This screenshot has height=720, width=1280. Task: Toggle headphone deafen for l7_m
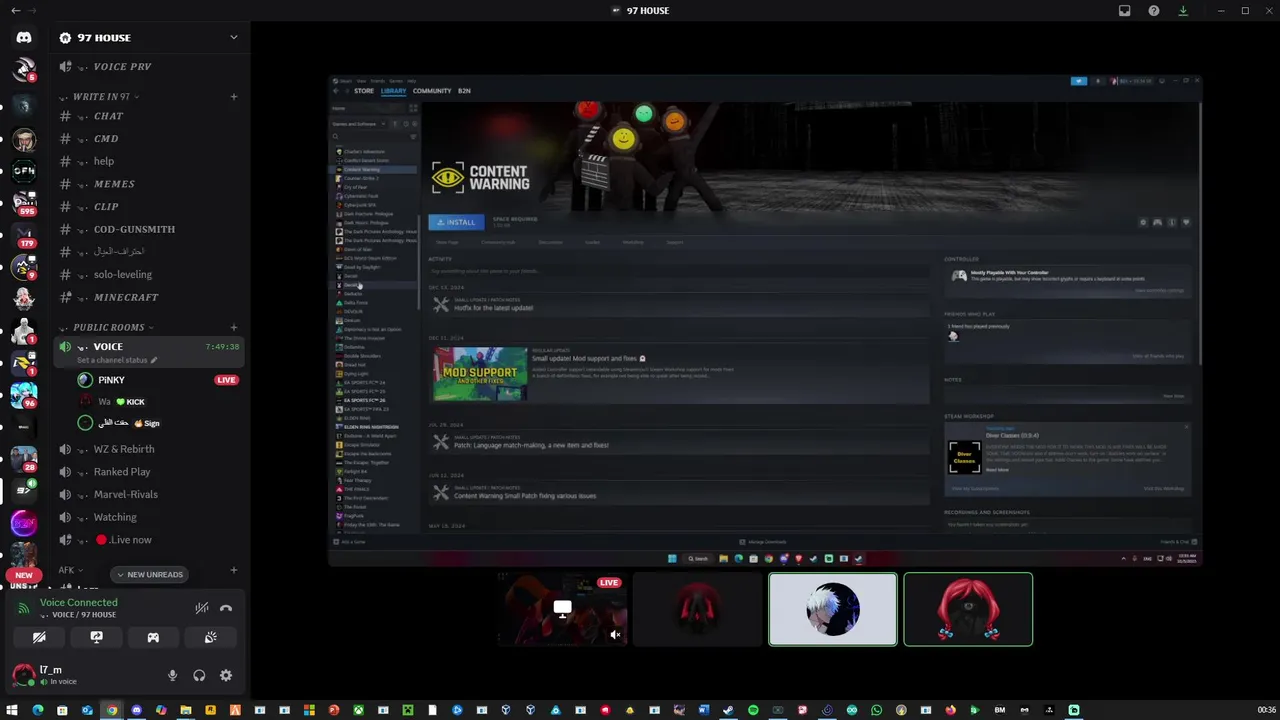(x=199, y=676)
